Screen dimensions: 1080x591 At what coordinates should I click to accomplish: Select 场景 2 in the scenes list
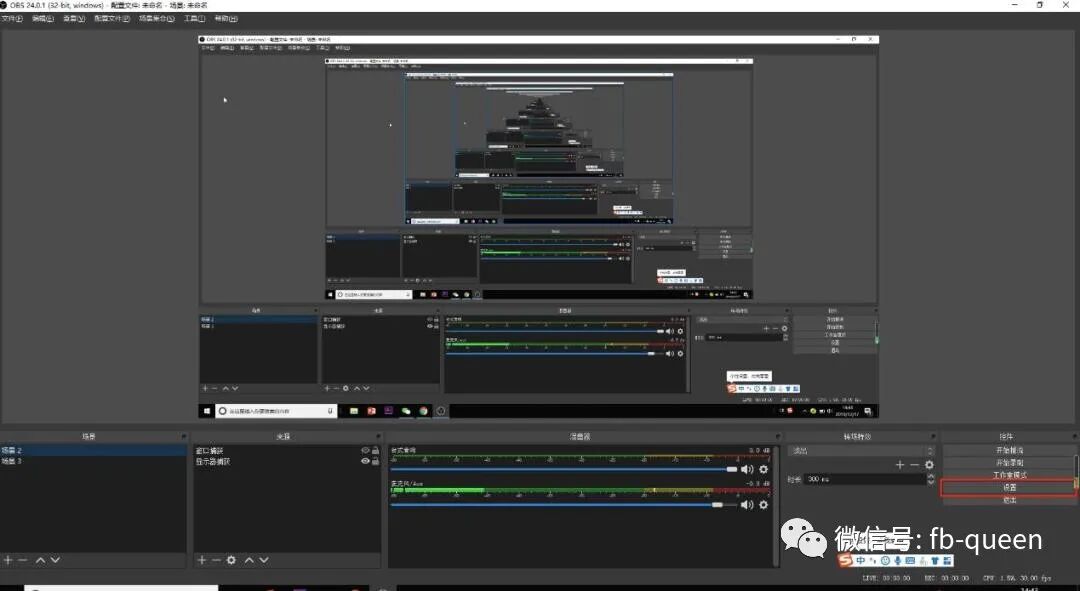[x=93, y=450]
